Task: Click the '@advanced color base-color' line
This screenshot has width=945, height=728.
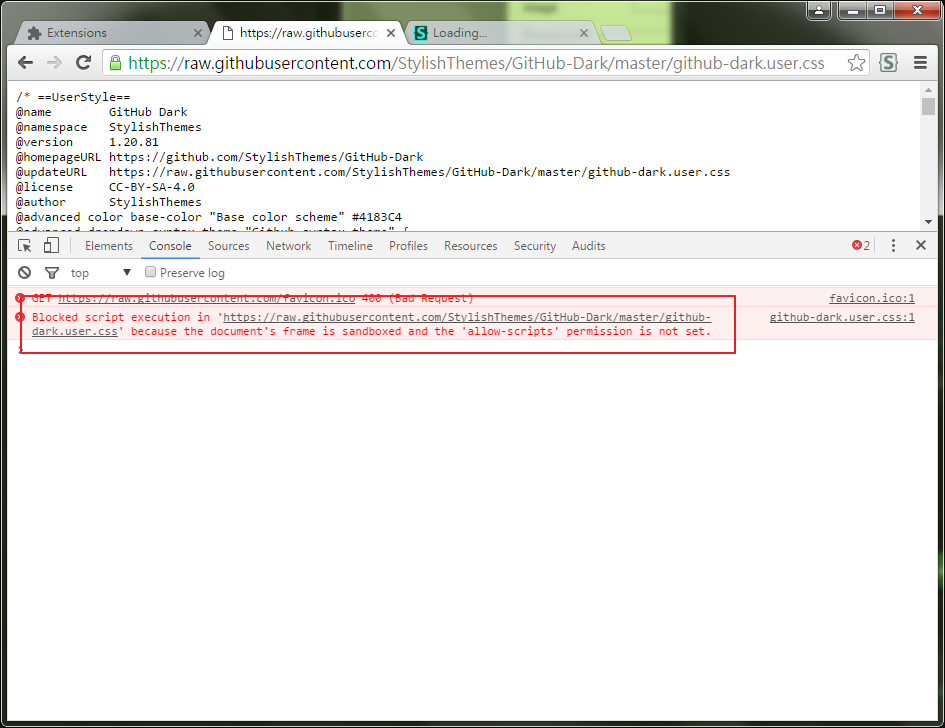Action: tap(209, 217)
